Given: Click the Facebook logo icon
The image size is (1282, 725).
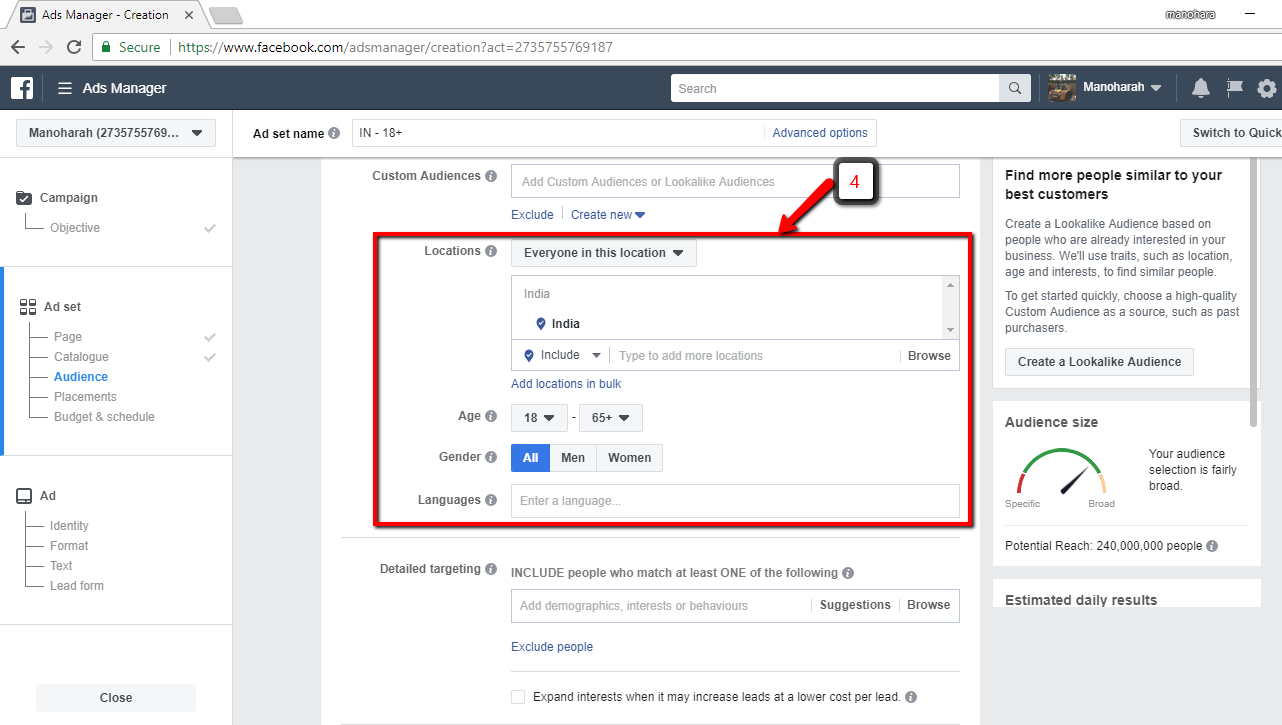Looking at the screenshot, I should [22, 88].
